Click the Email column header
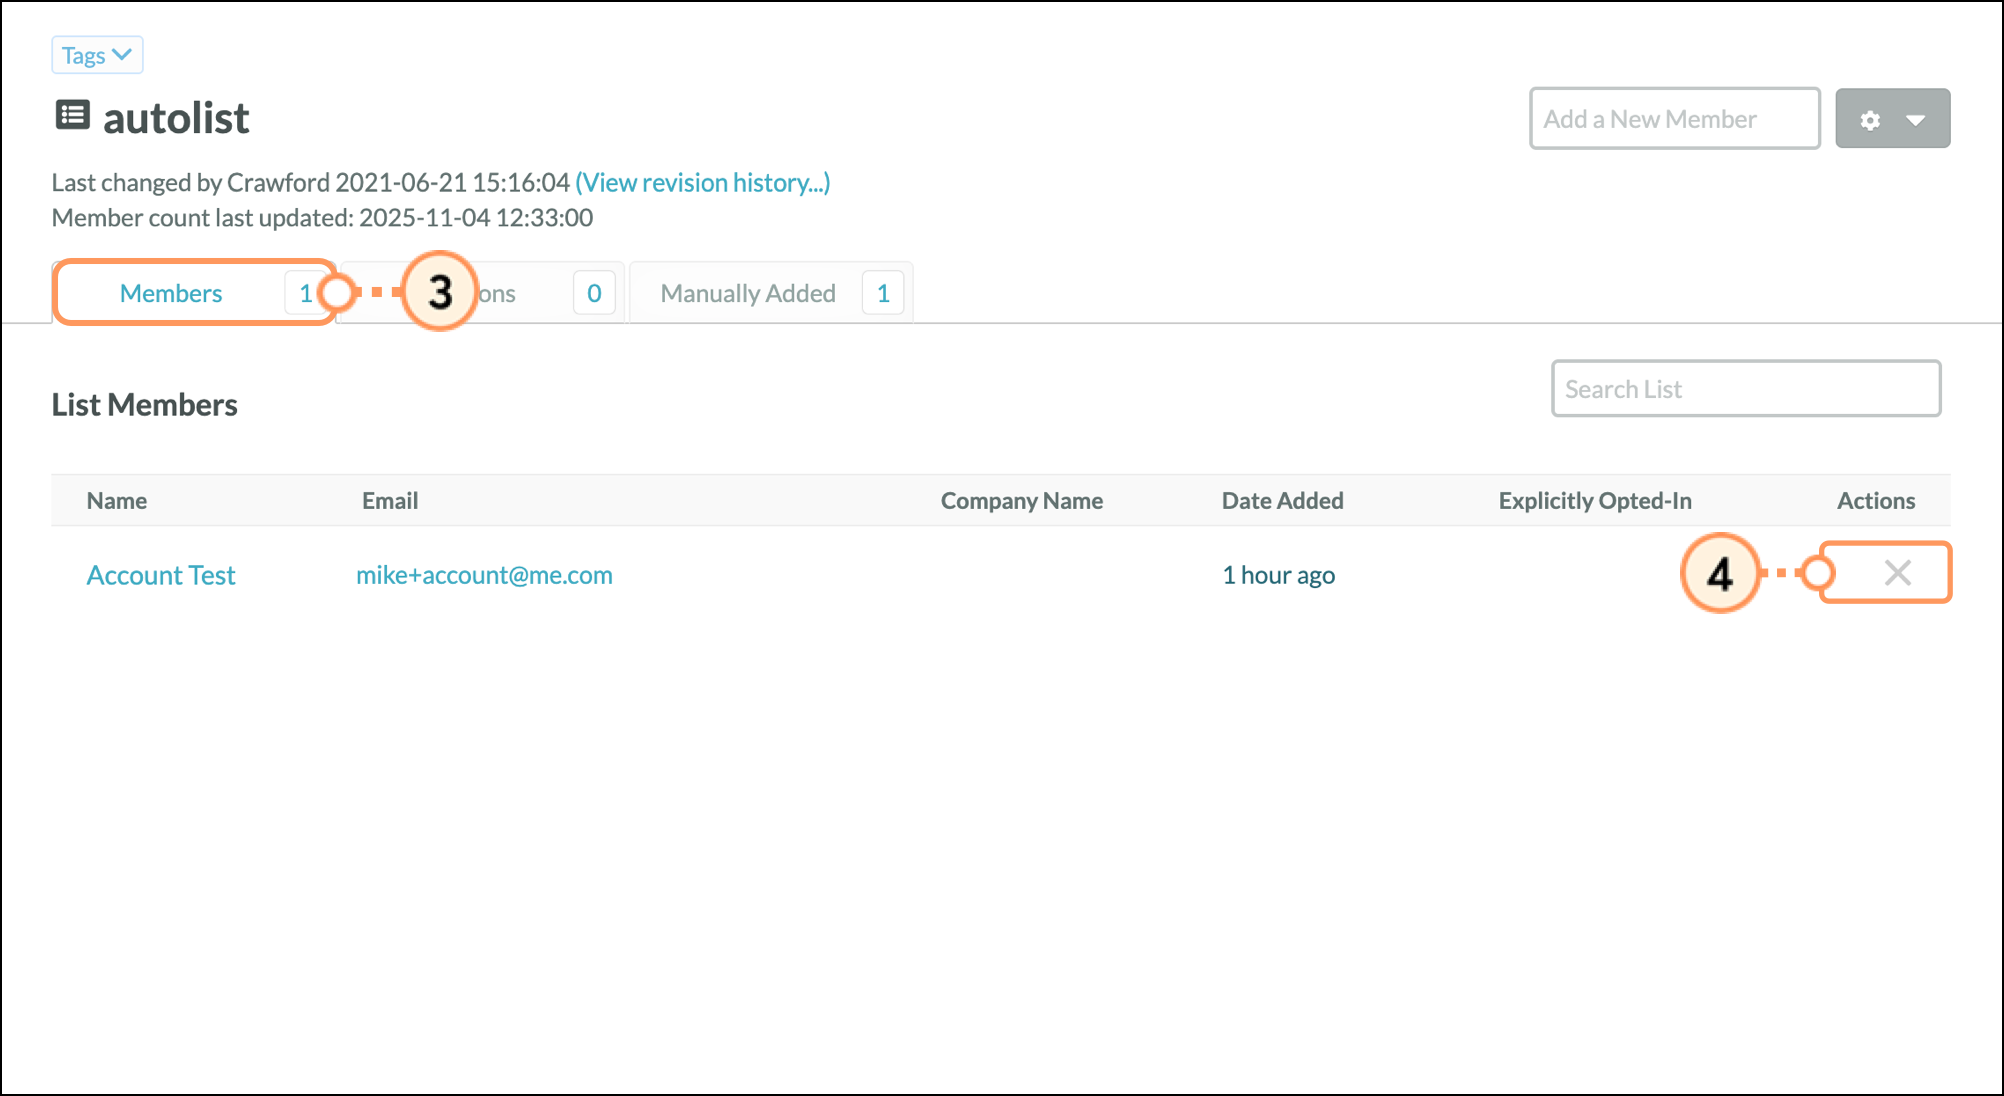 click(390, 501)
